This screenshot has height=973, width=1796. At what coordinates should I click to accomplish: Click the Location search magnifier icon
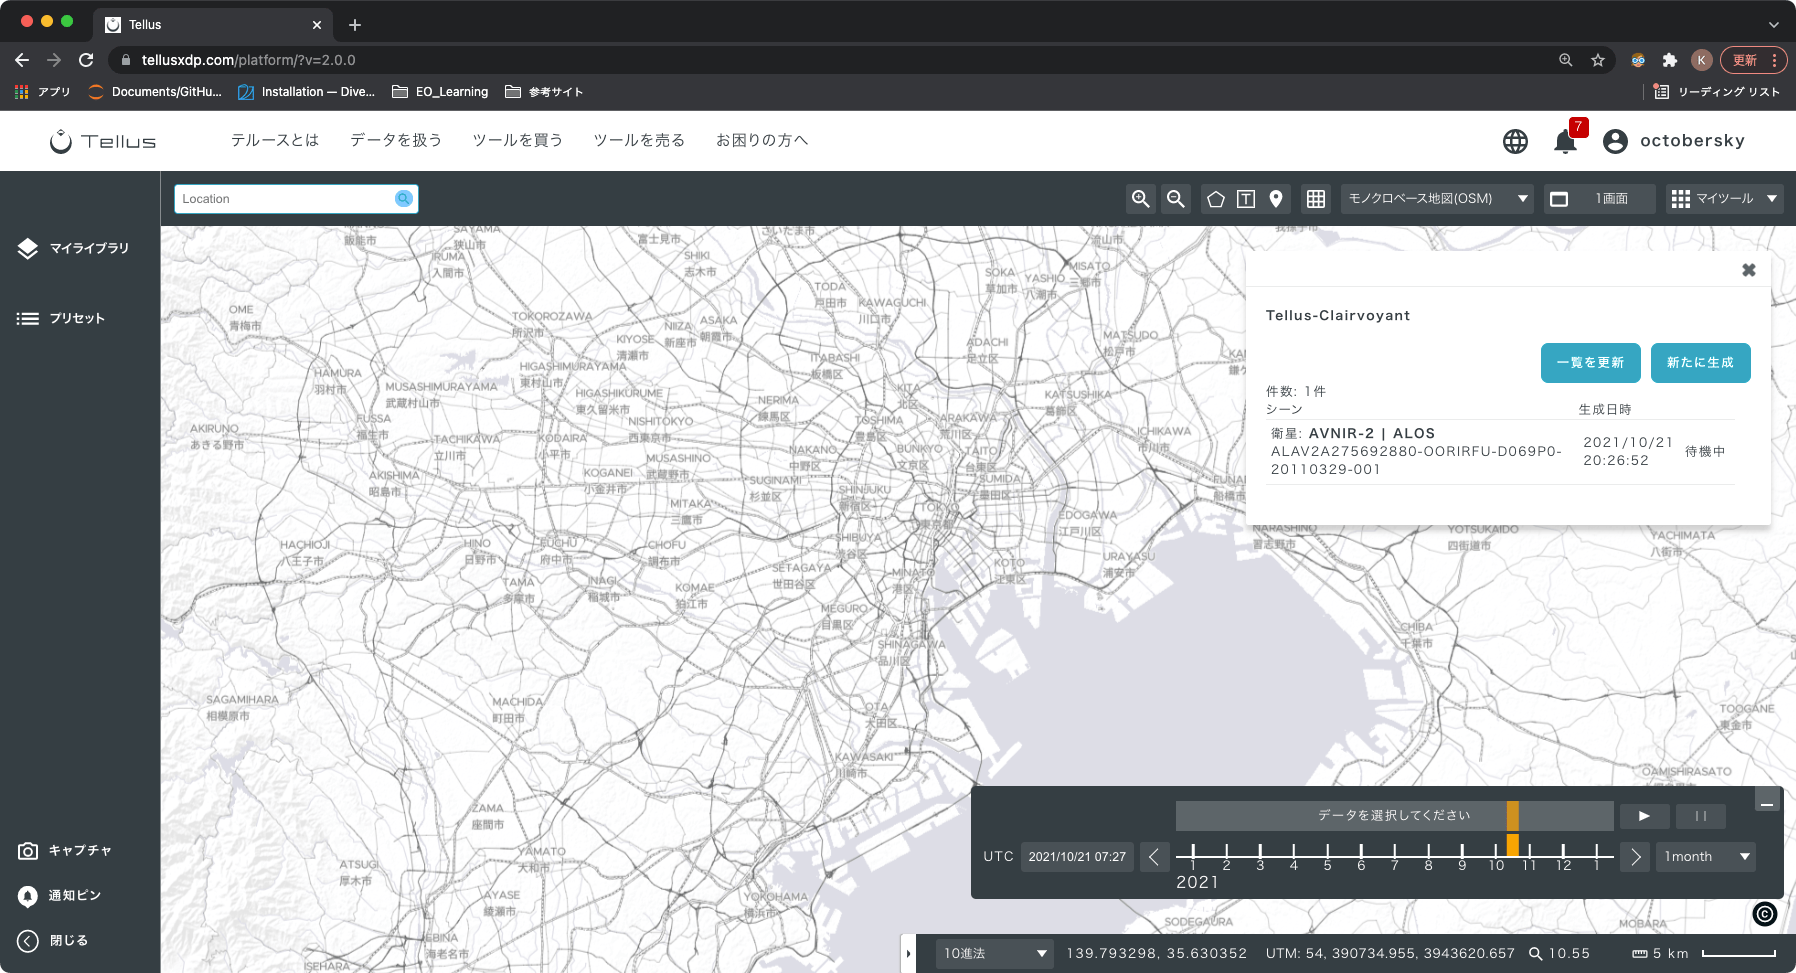[404, 199]
